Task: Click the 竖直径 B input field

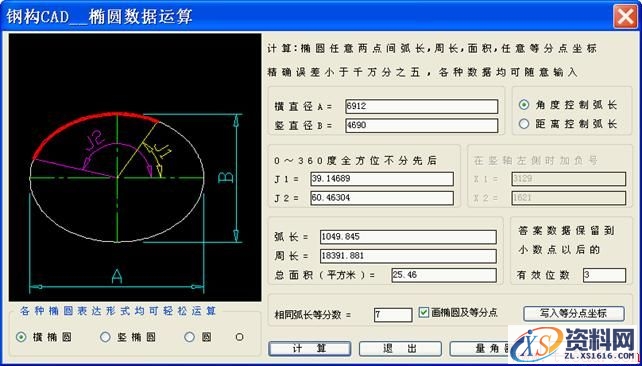Action: tap(421, 125)
